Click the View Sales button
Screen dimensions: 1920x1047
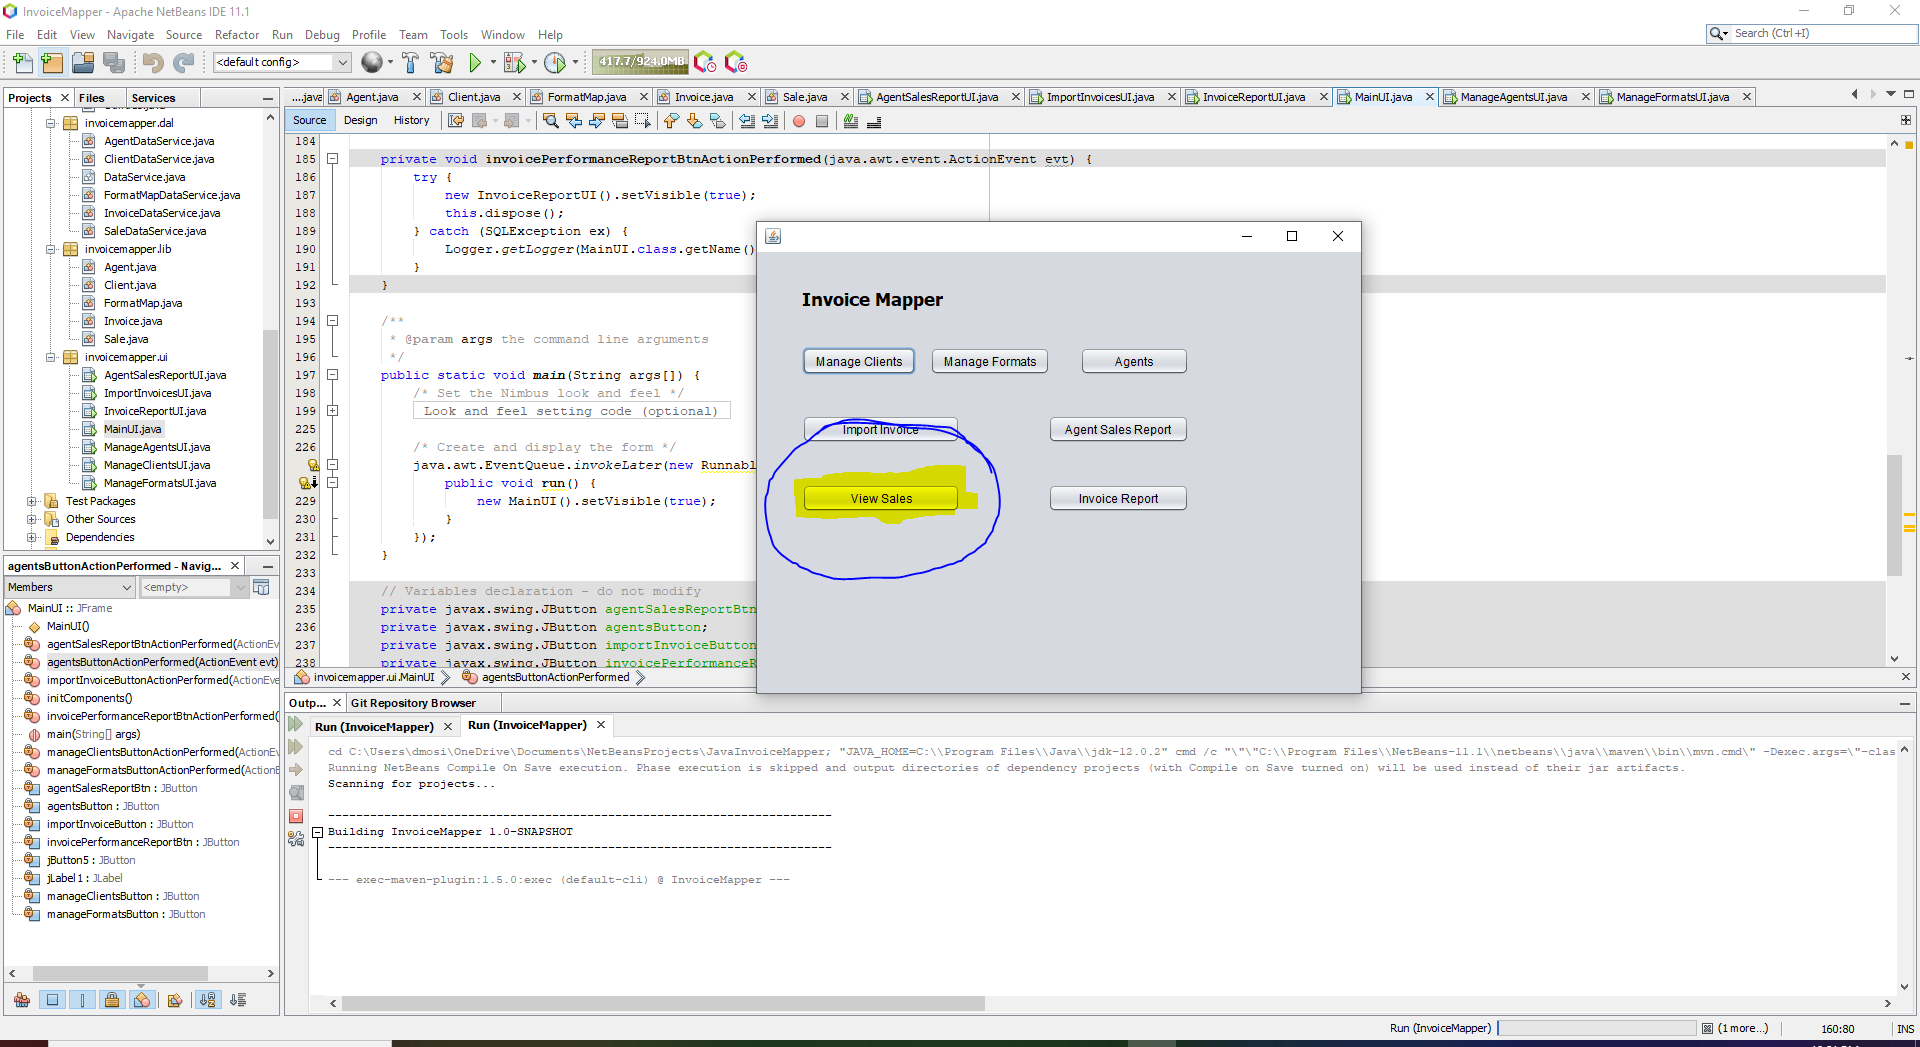click(881, 498)
